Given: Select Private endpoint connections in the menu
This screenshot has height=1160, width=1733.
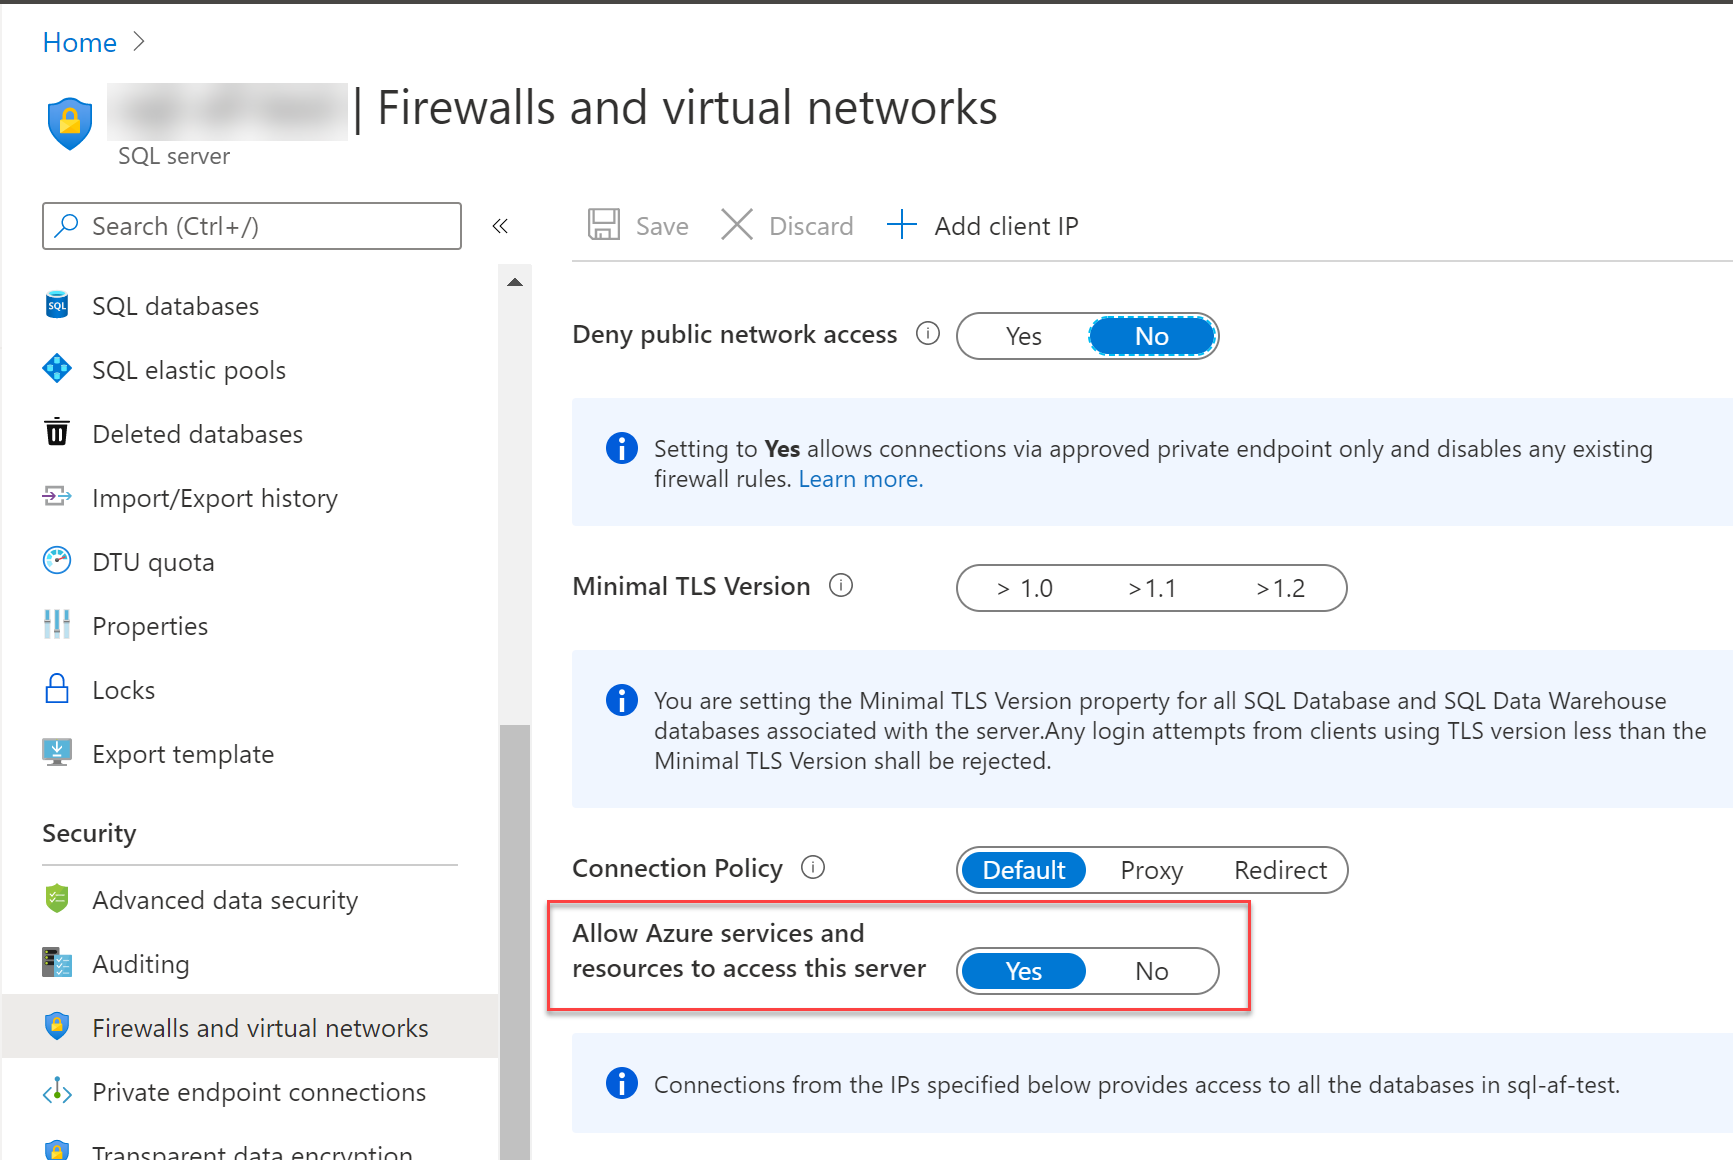Looking at the screenshot, I should point(258,1092).
